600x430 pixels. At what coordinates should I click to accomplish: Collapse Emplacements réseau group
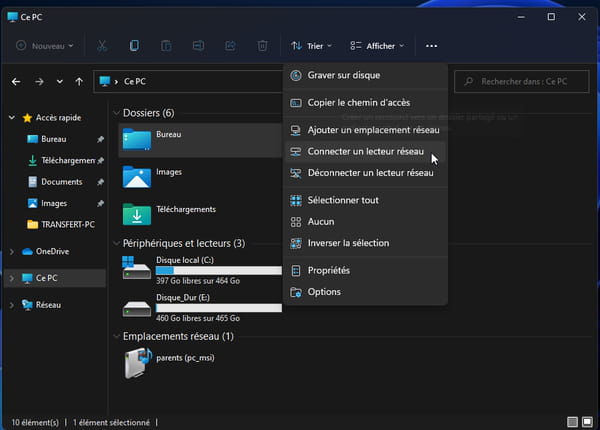pos(116,336)
